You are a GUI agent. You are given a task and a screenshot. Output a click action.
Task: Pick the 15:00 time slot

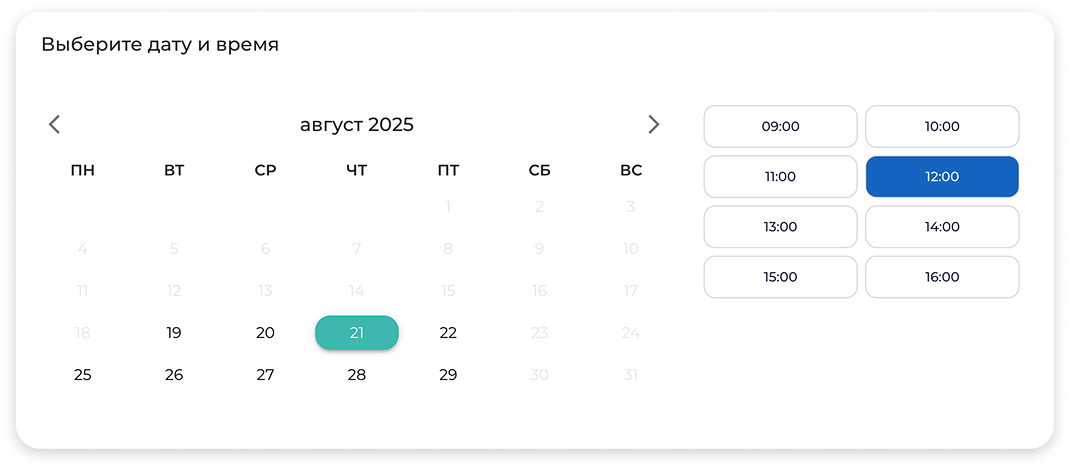point(780,277)
